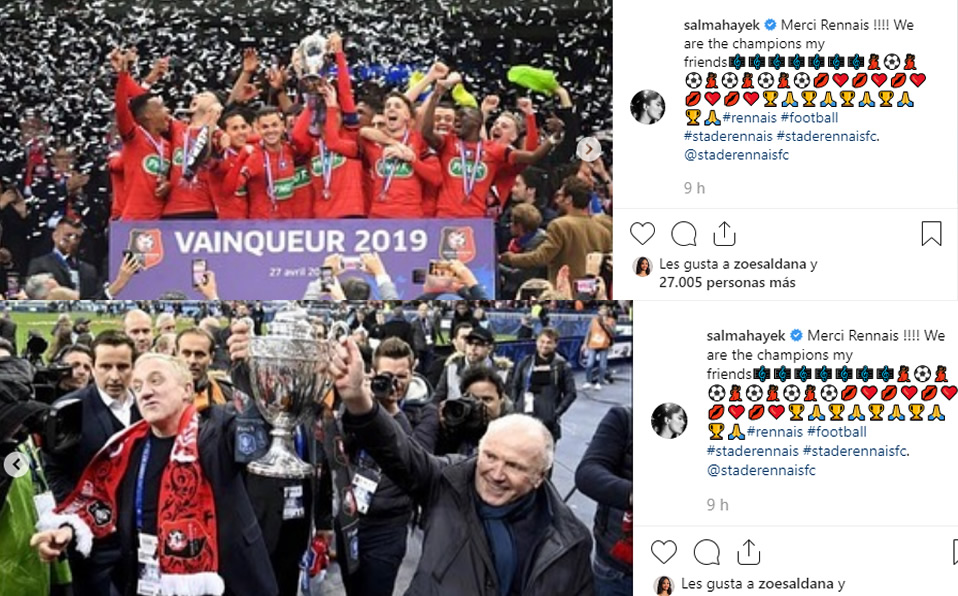Open salmahayek username in top post
958x596 pixels.
(x=722, y=25)
